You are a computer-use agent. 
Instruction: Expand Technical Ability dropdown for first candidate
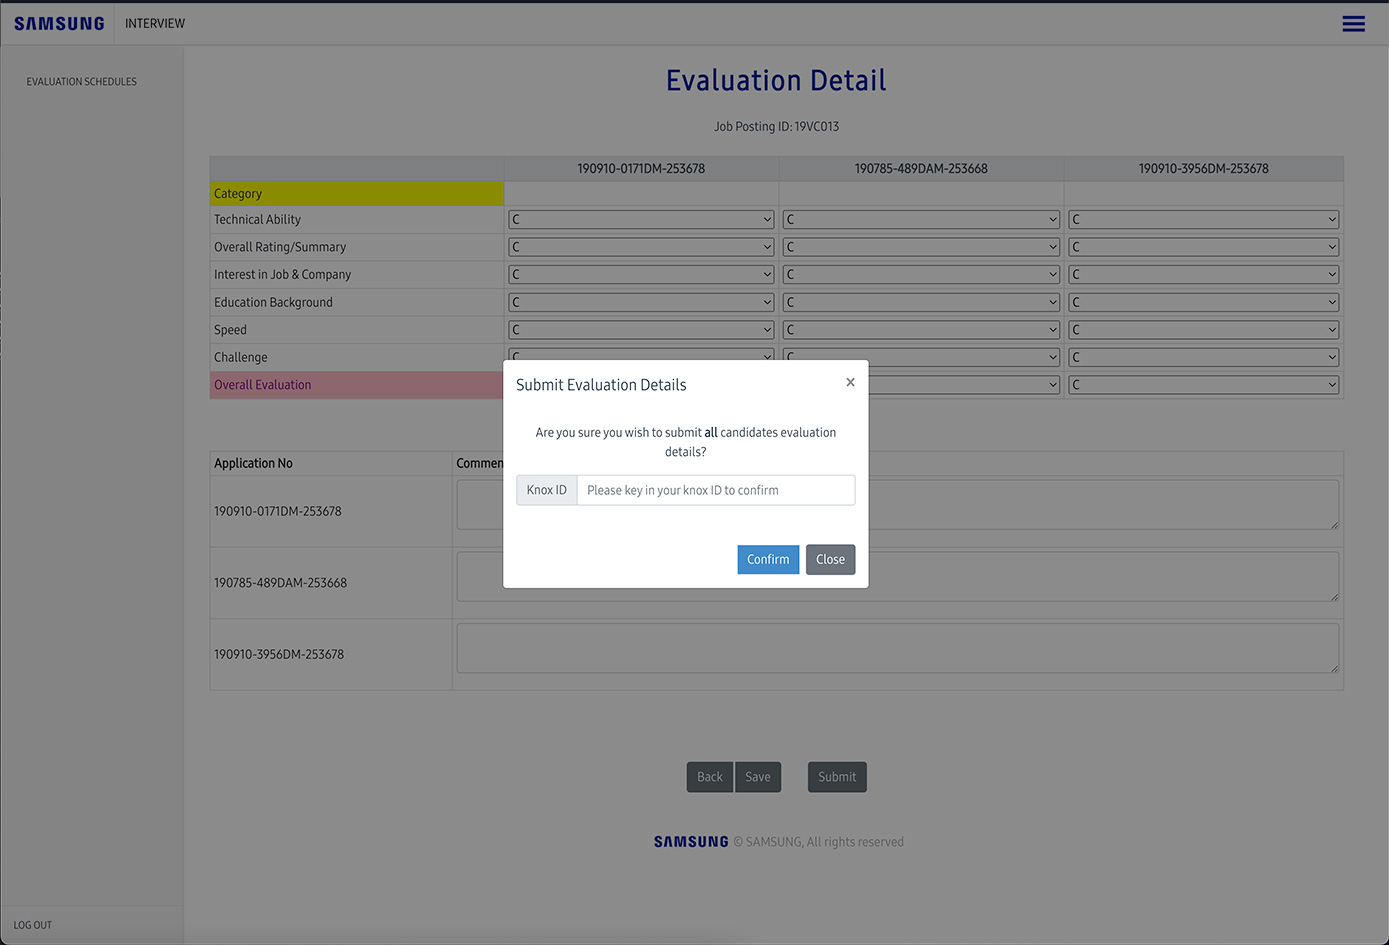click(641, 220)
